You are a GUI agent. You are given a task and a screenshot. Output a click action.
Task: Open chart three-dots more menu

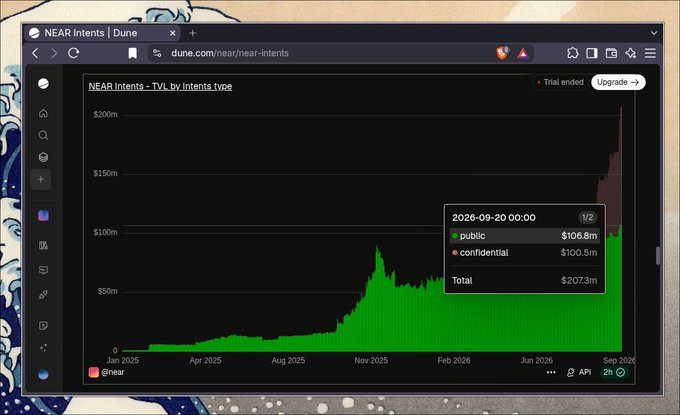coord(551,373)
